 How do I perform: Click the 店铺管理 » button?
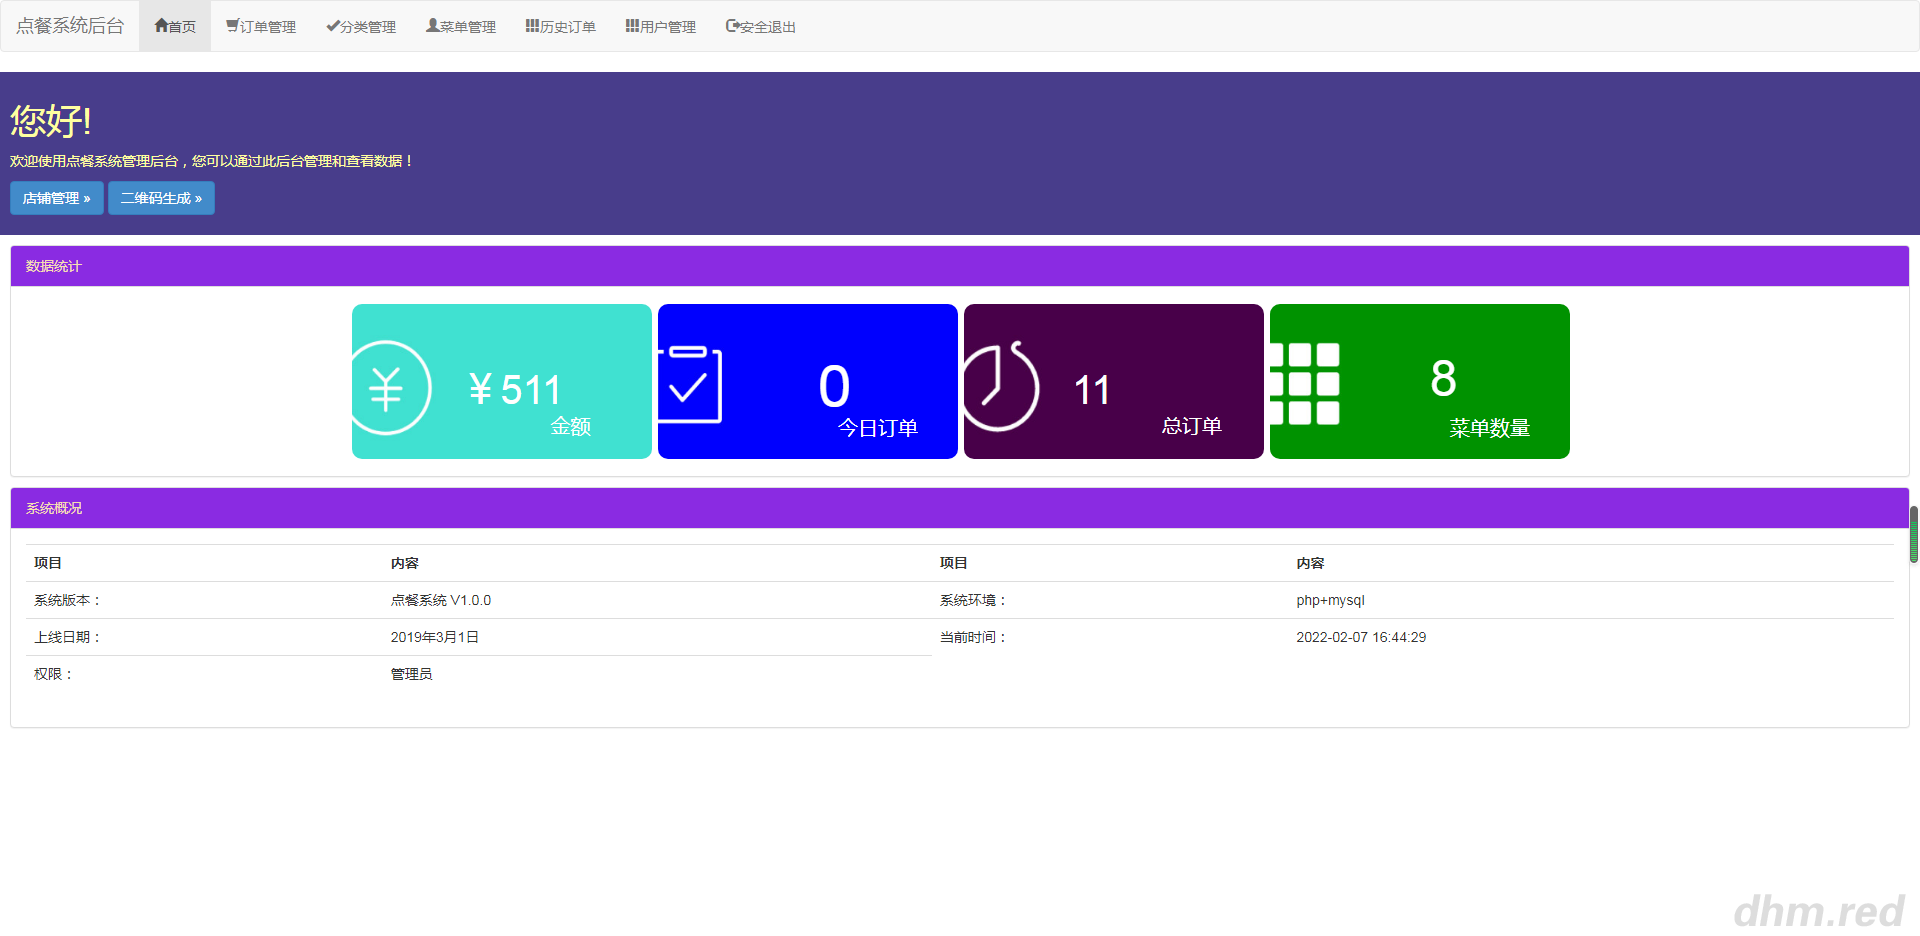click(57, 198)
